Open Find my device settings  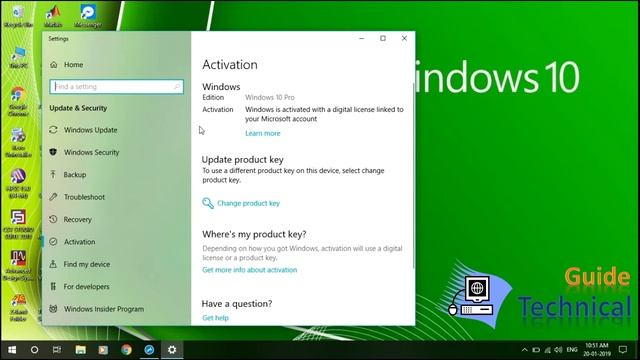[x=80, y=264]
